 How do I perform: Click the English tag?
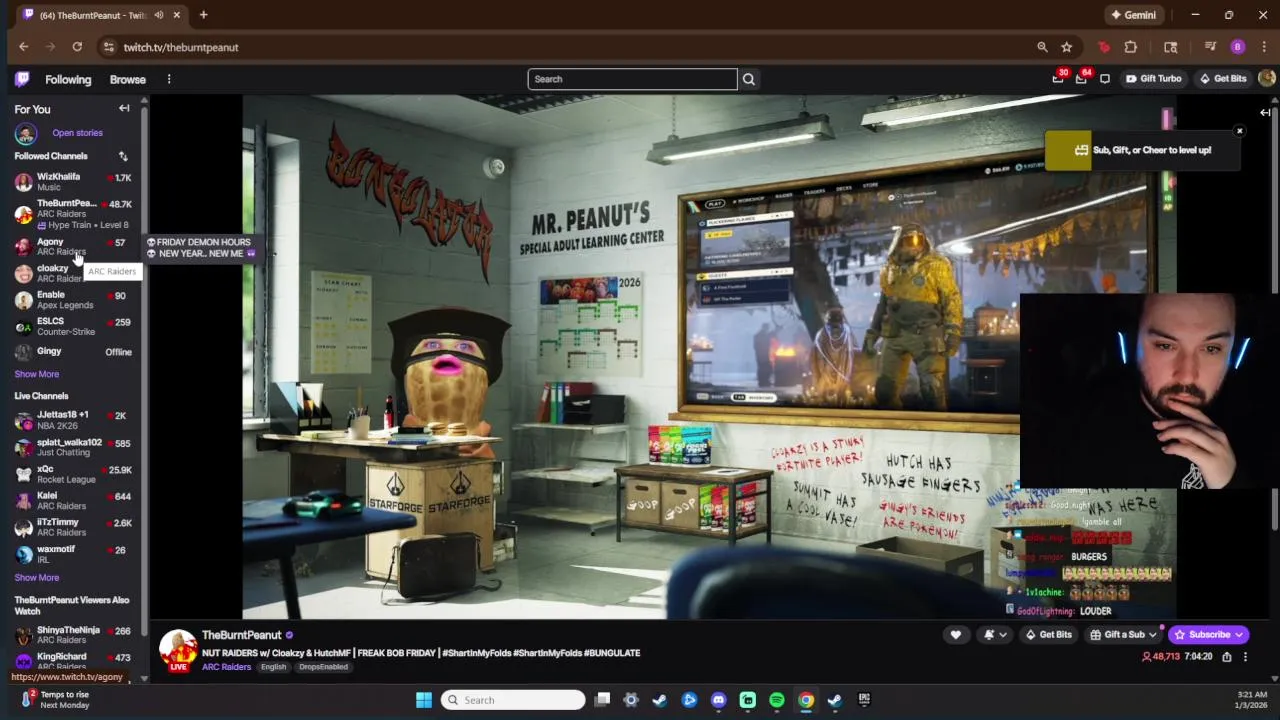click(x=273, y=667)
